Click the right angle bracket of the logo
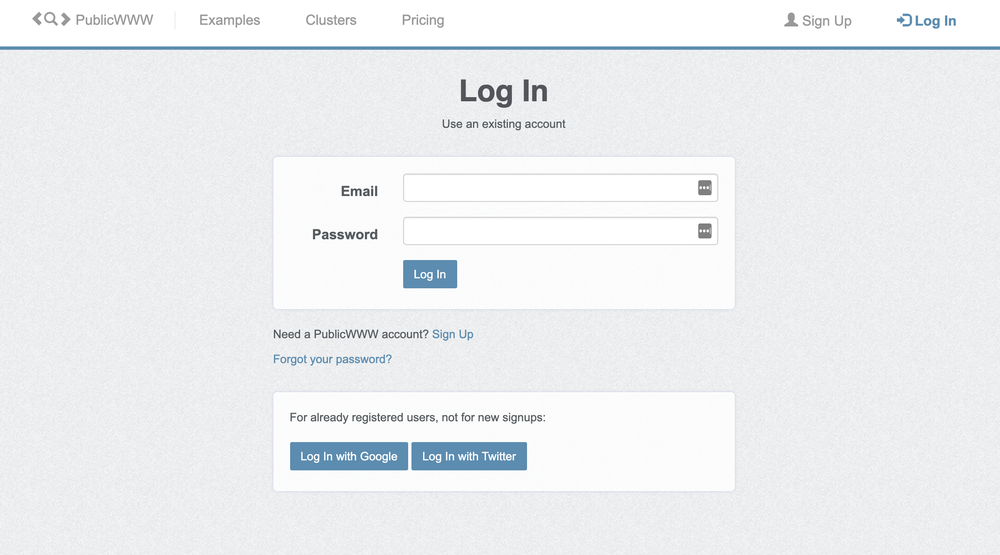The image size is (1000, 555). tap(65, 19)
